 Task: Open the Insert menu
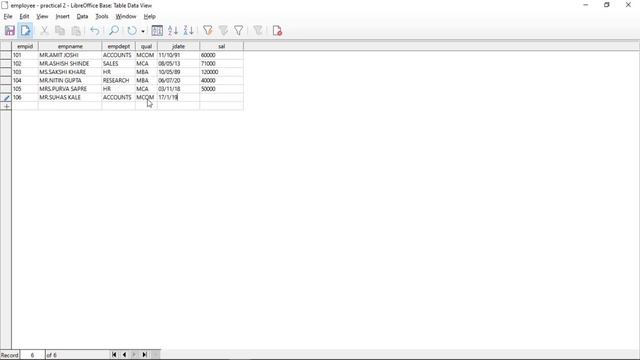(x=62, y=16)
